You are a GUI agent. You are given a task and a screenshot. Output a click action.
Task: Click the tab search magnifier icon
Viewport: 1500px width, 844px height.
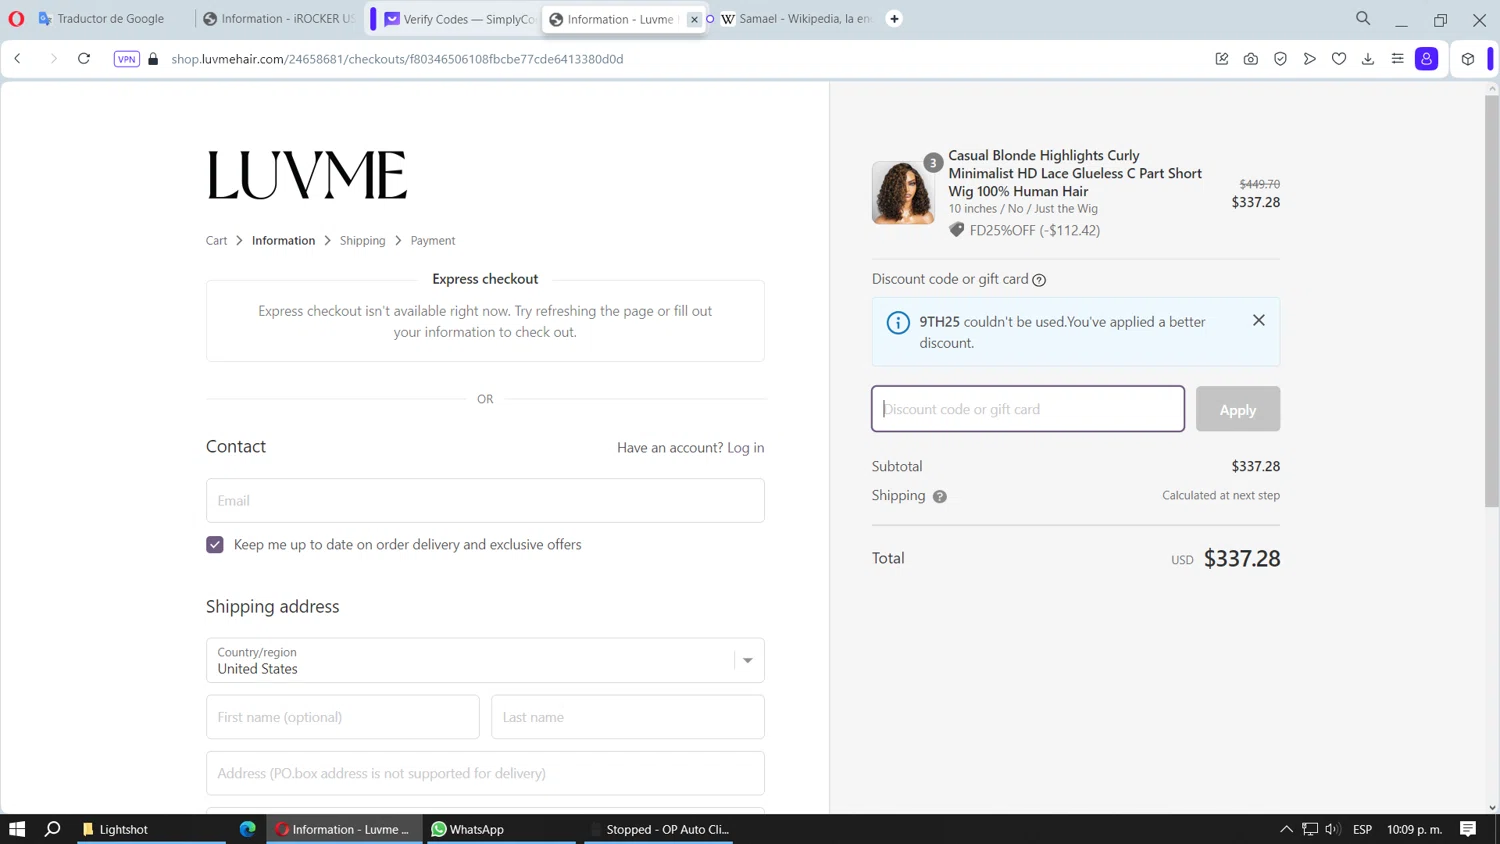[x=1363, y=18]
